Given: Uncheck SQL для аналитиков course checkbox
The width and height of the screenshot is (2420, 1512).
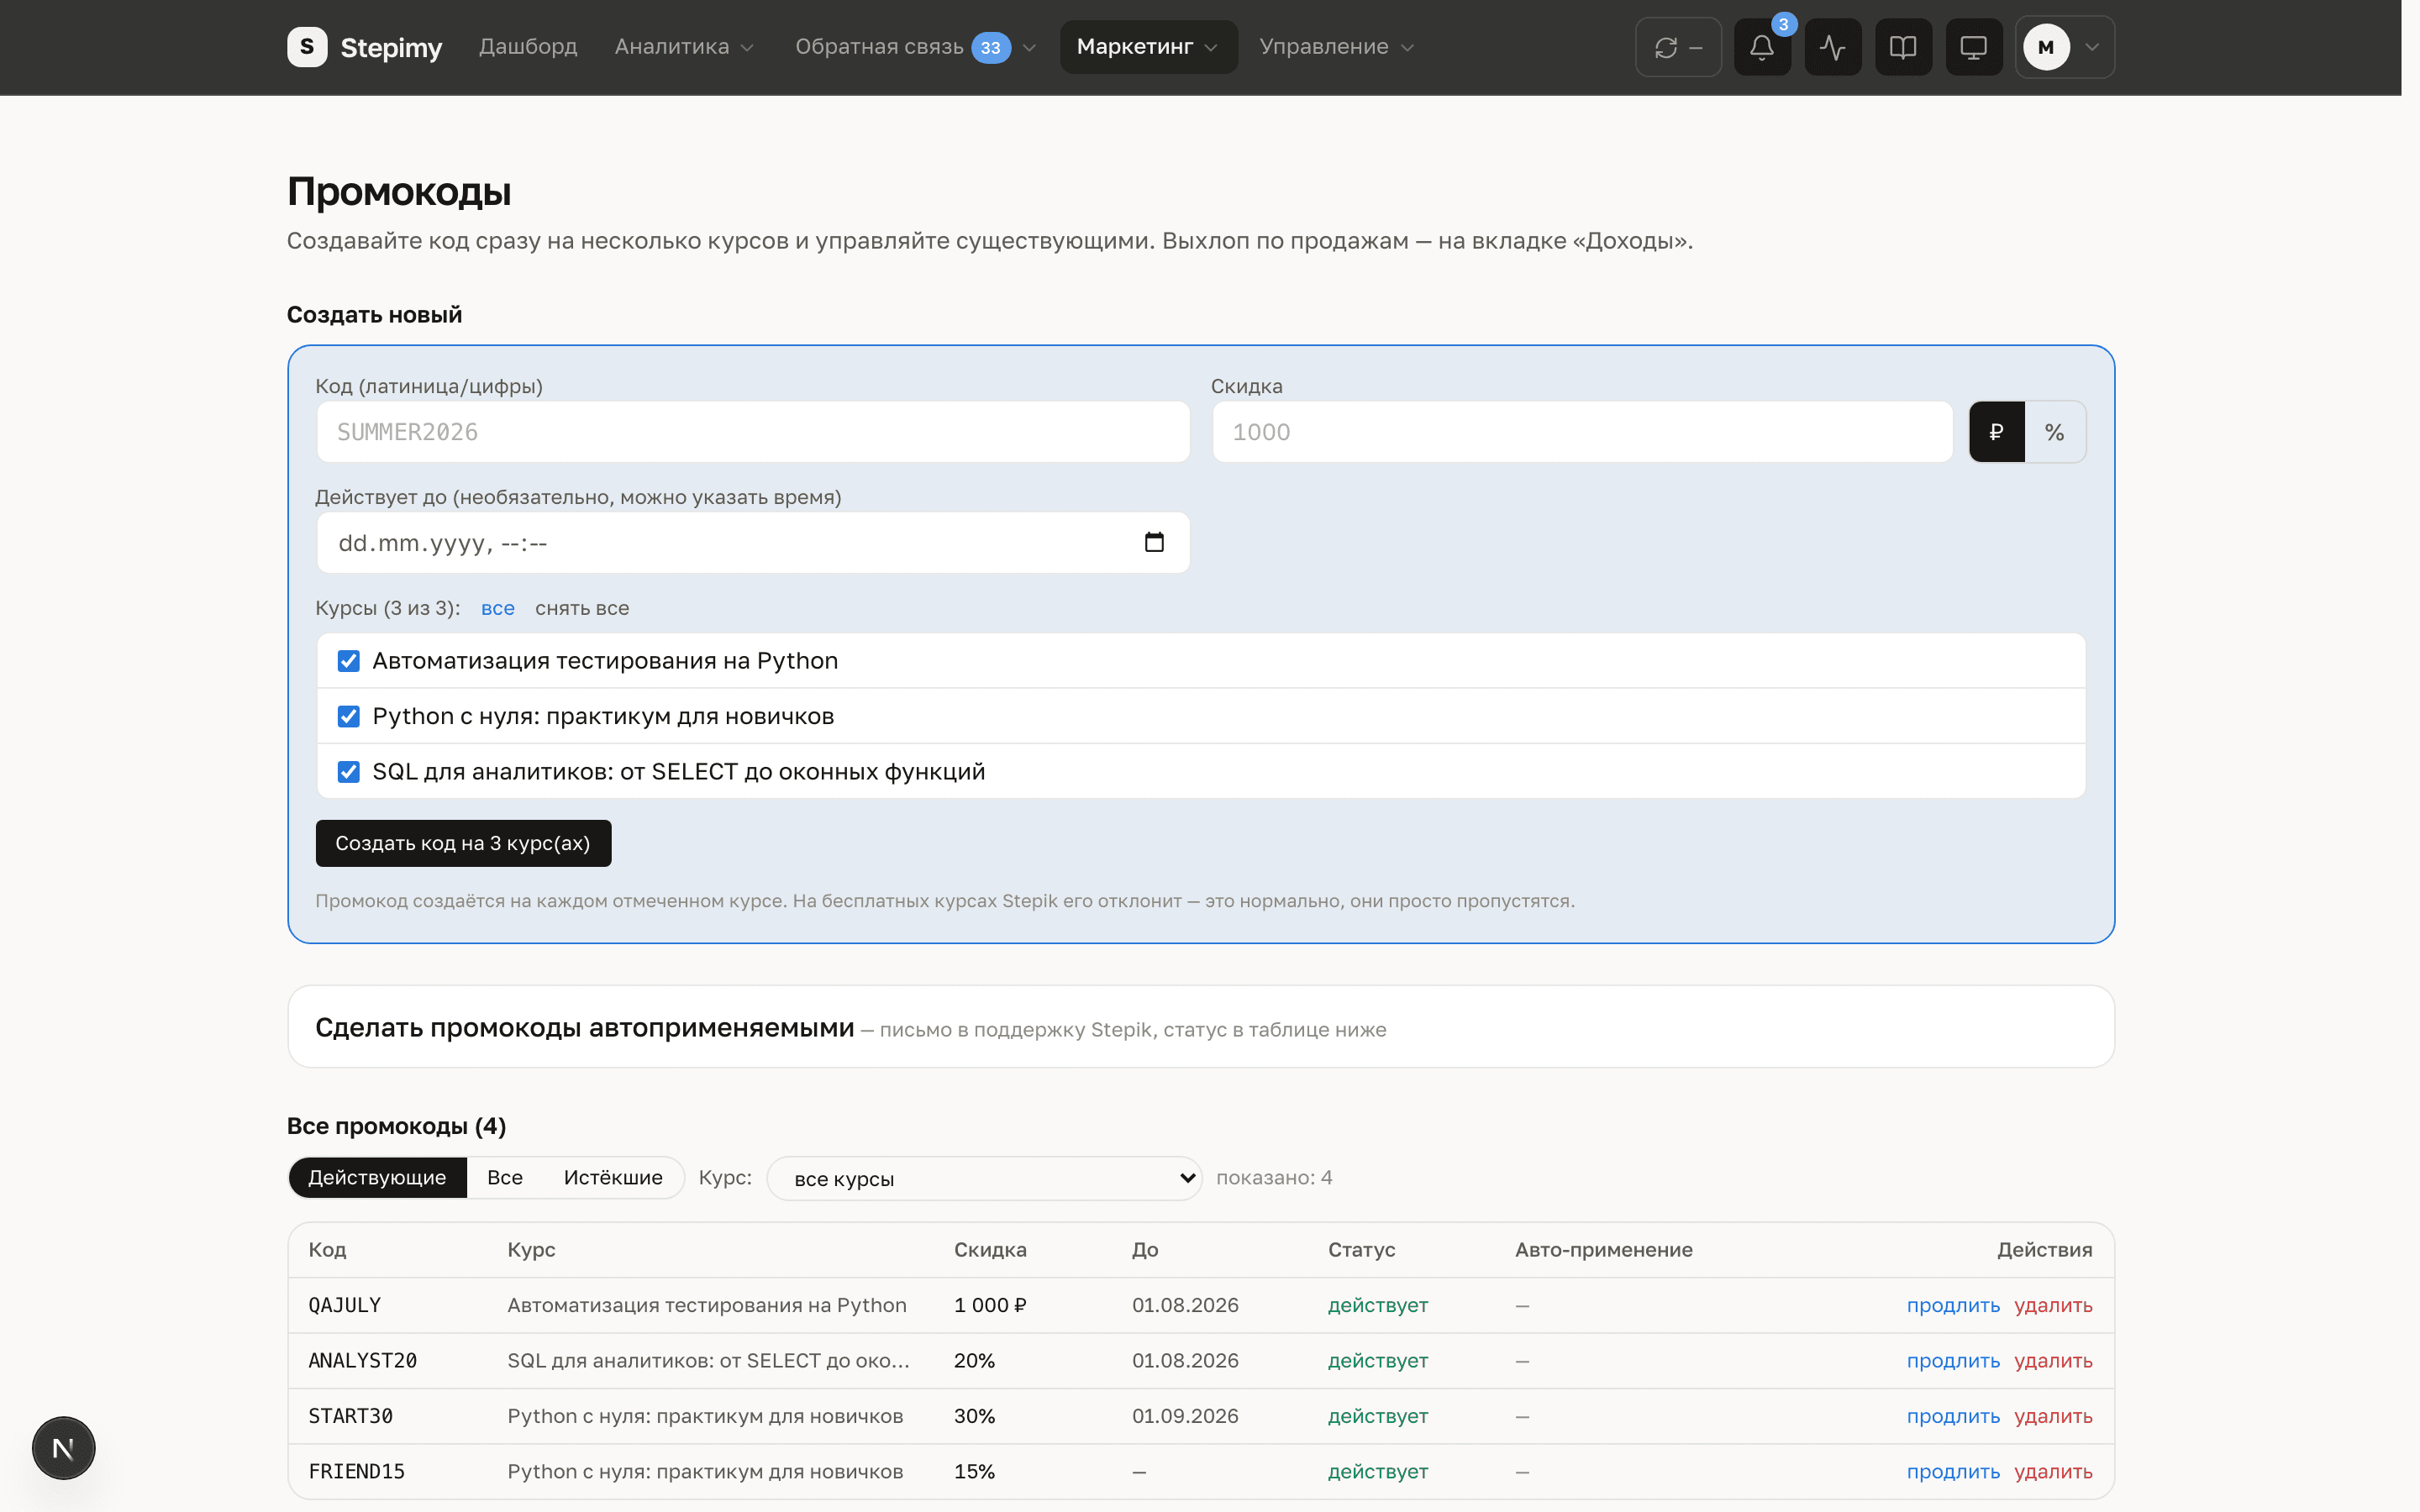Looking at the screenshot, I should [x=348, y=772].
